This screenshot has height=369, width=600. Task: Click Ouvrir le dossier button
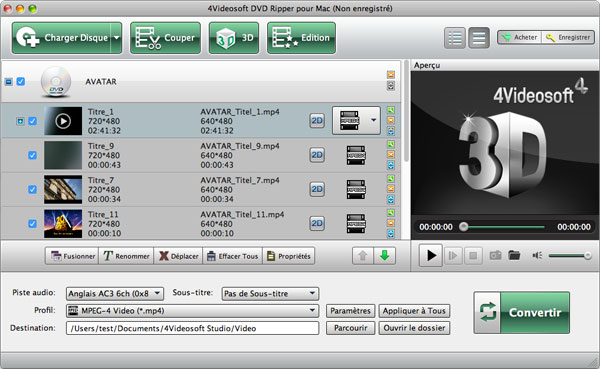click(414, 328)
